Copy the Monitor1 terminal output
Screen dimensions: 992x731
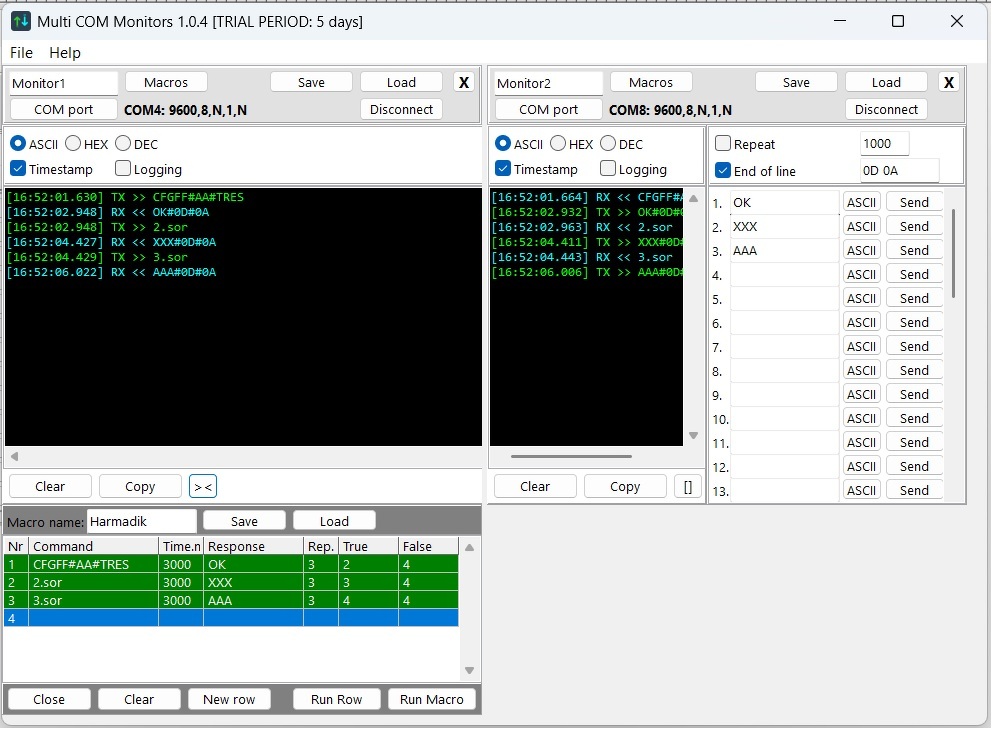(x=140, y=486)
